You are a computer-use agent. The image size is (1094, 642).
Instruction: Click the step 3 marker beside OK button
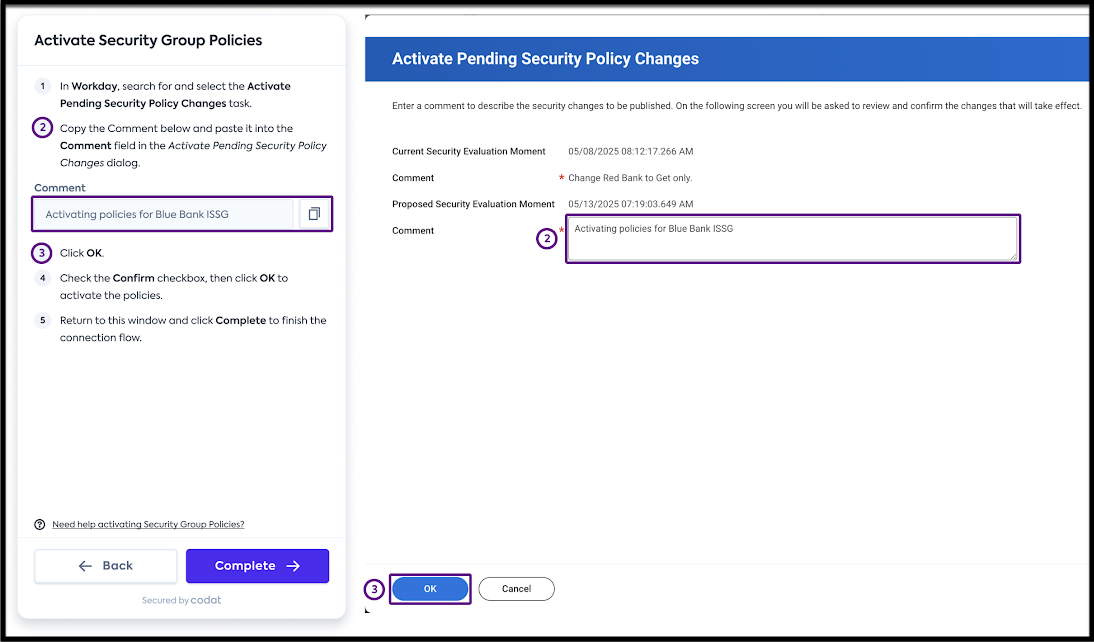click(x=374, y=589)
